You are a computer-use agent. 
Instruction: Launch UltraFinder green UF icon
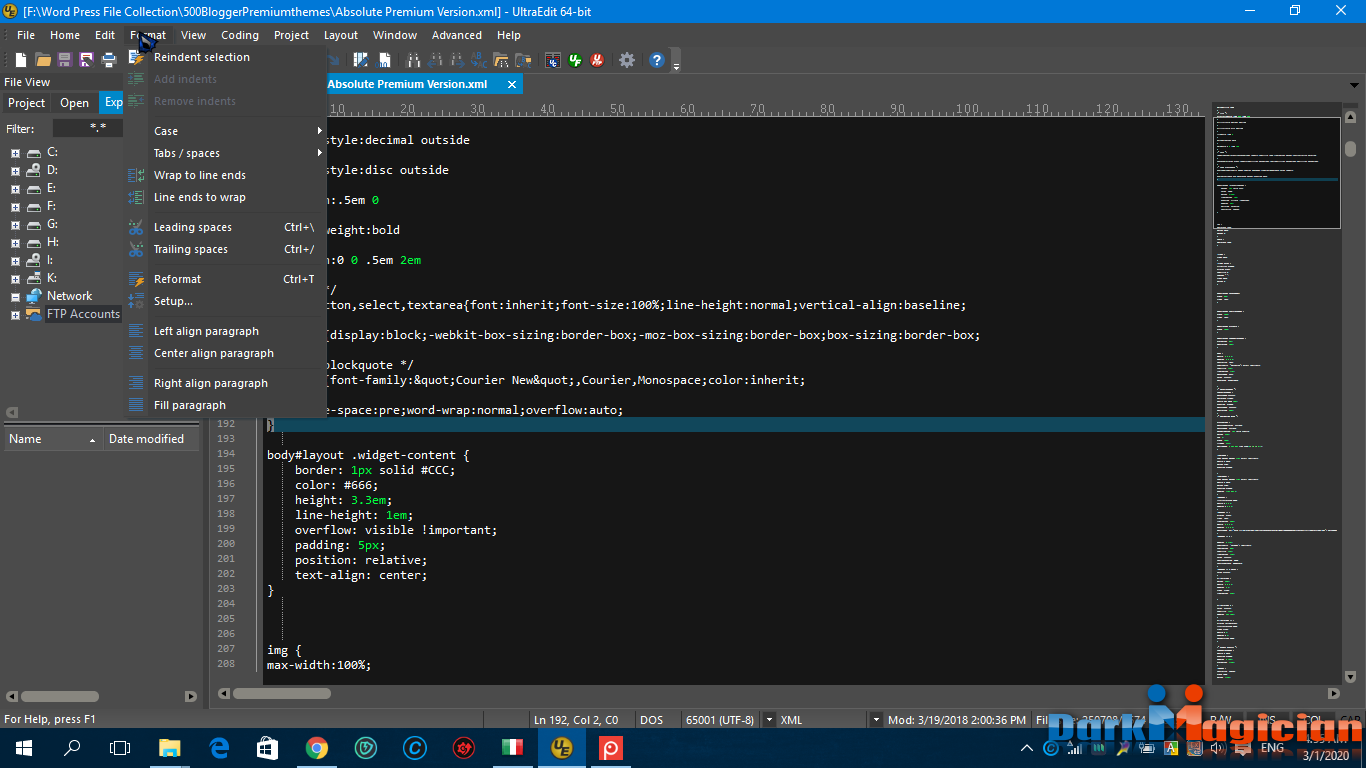point(575,60)
